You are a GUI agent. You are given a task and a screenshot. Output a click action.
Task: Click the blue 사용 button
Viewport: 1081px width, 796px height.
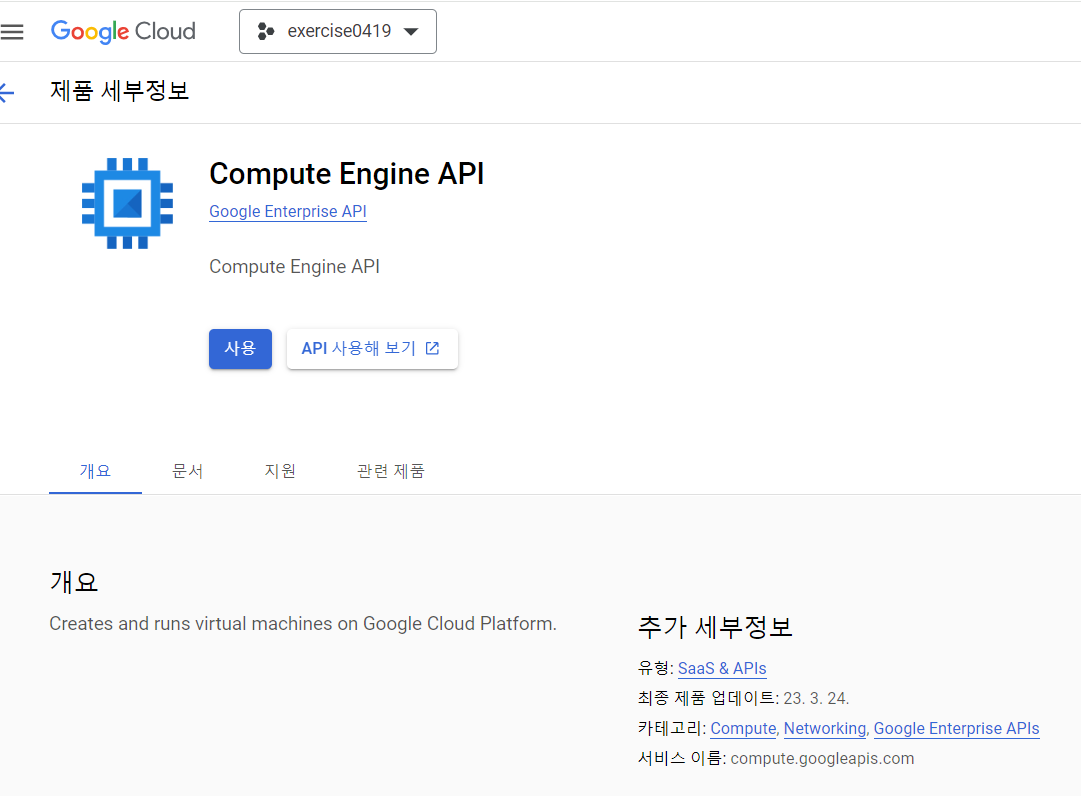point(240,349)
